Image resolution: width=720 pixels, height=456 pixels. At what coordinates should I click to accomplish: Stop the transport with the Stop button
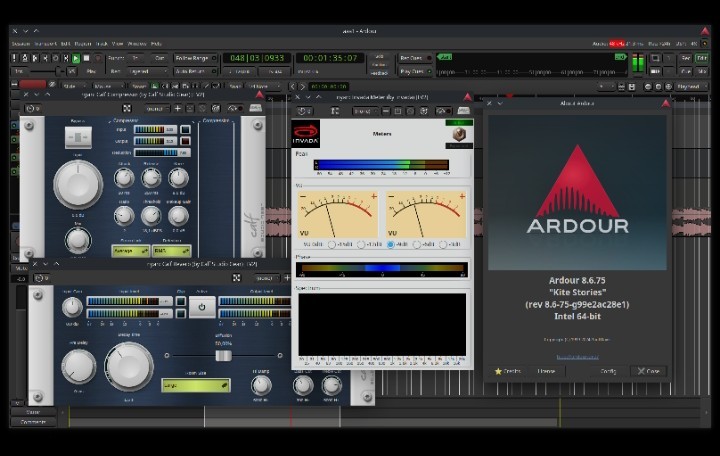tap(86, 58)
